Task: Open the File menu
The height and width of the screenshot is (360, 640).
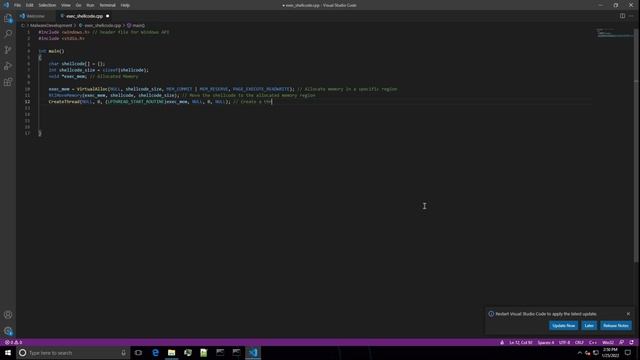Action: coord(17,5)
